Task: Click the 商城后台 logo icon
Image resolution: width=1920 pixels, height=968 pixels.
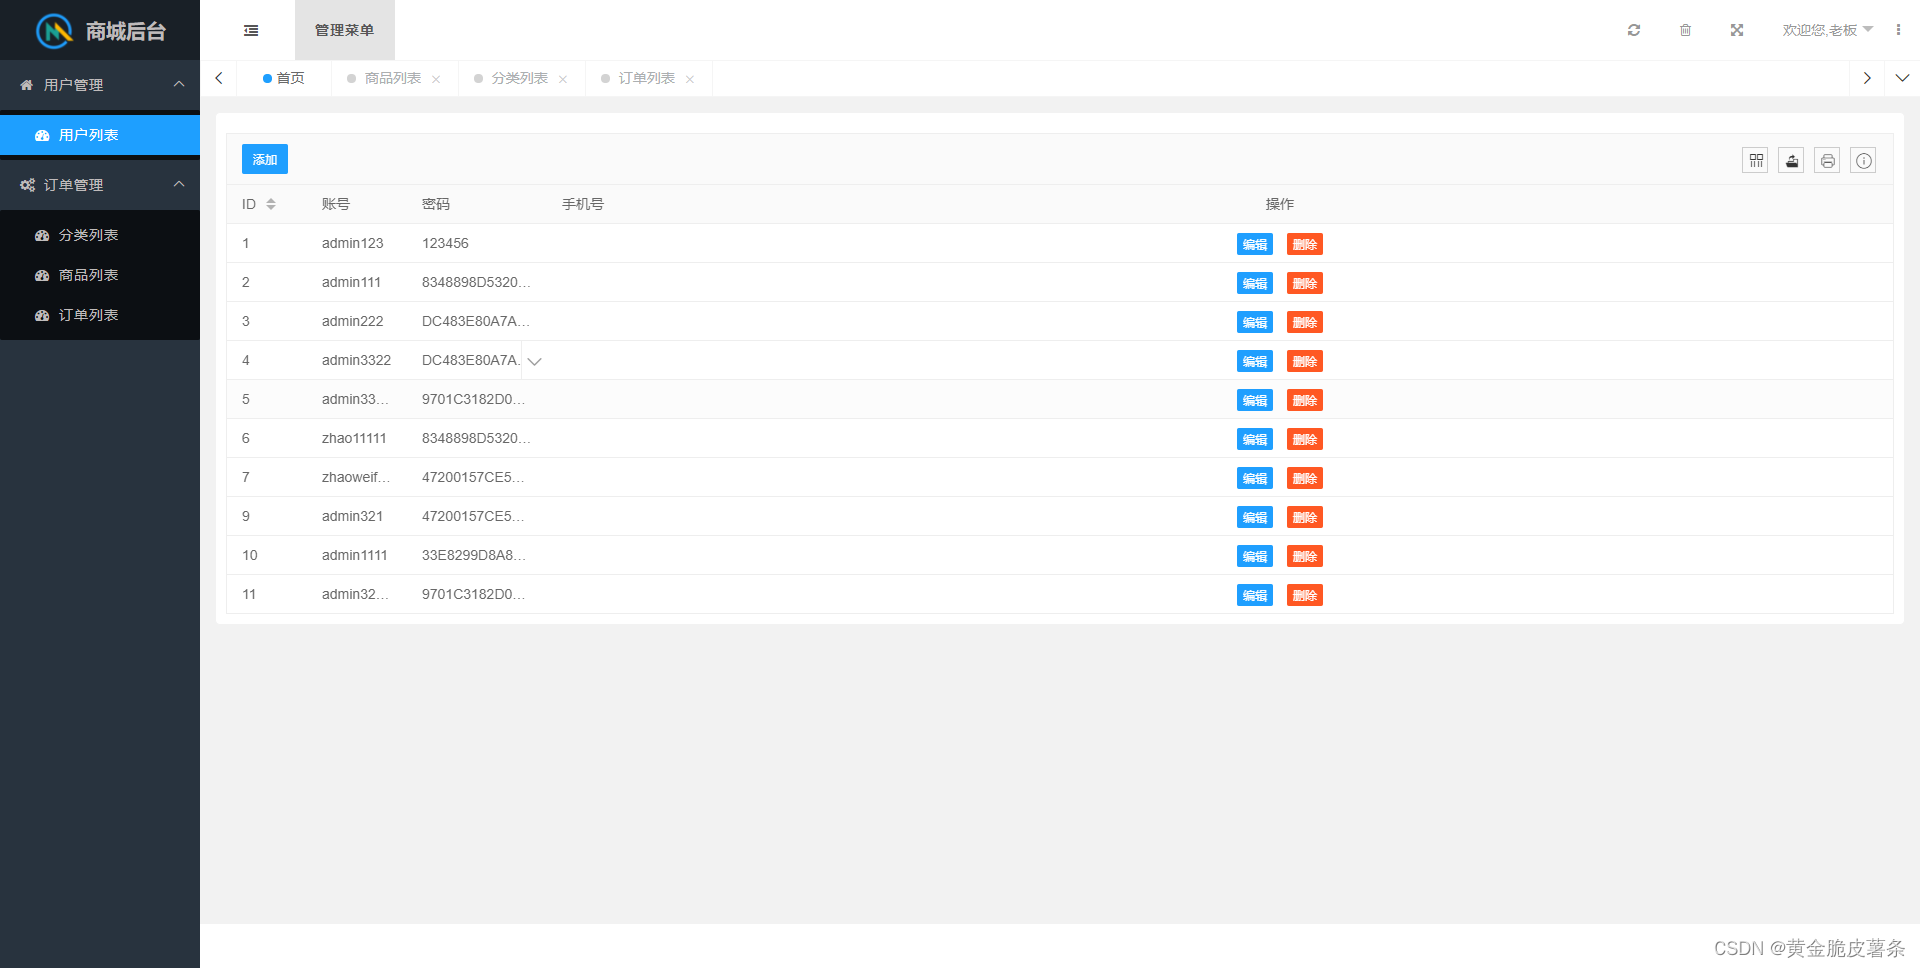Action: (x=54, y=31)
